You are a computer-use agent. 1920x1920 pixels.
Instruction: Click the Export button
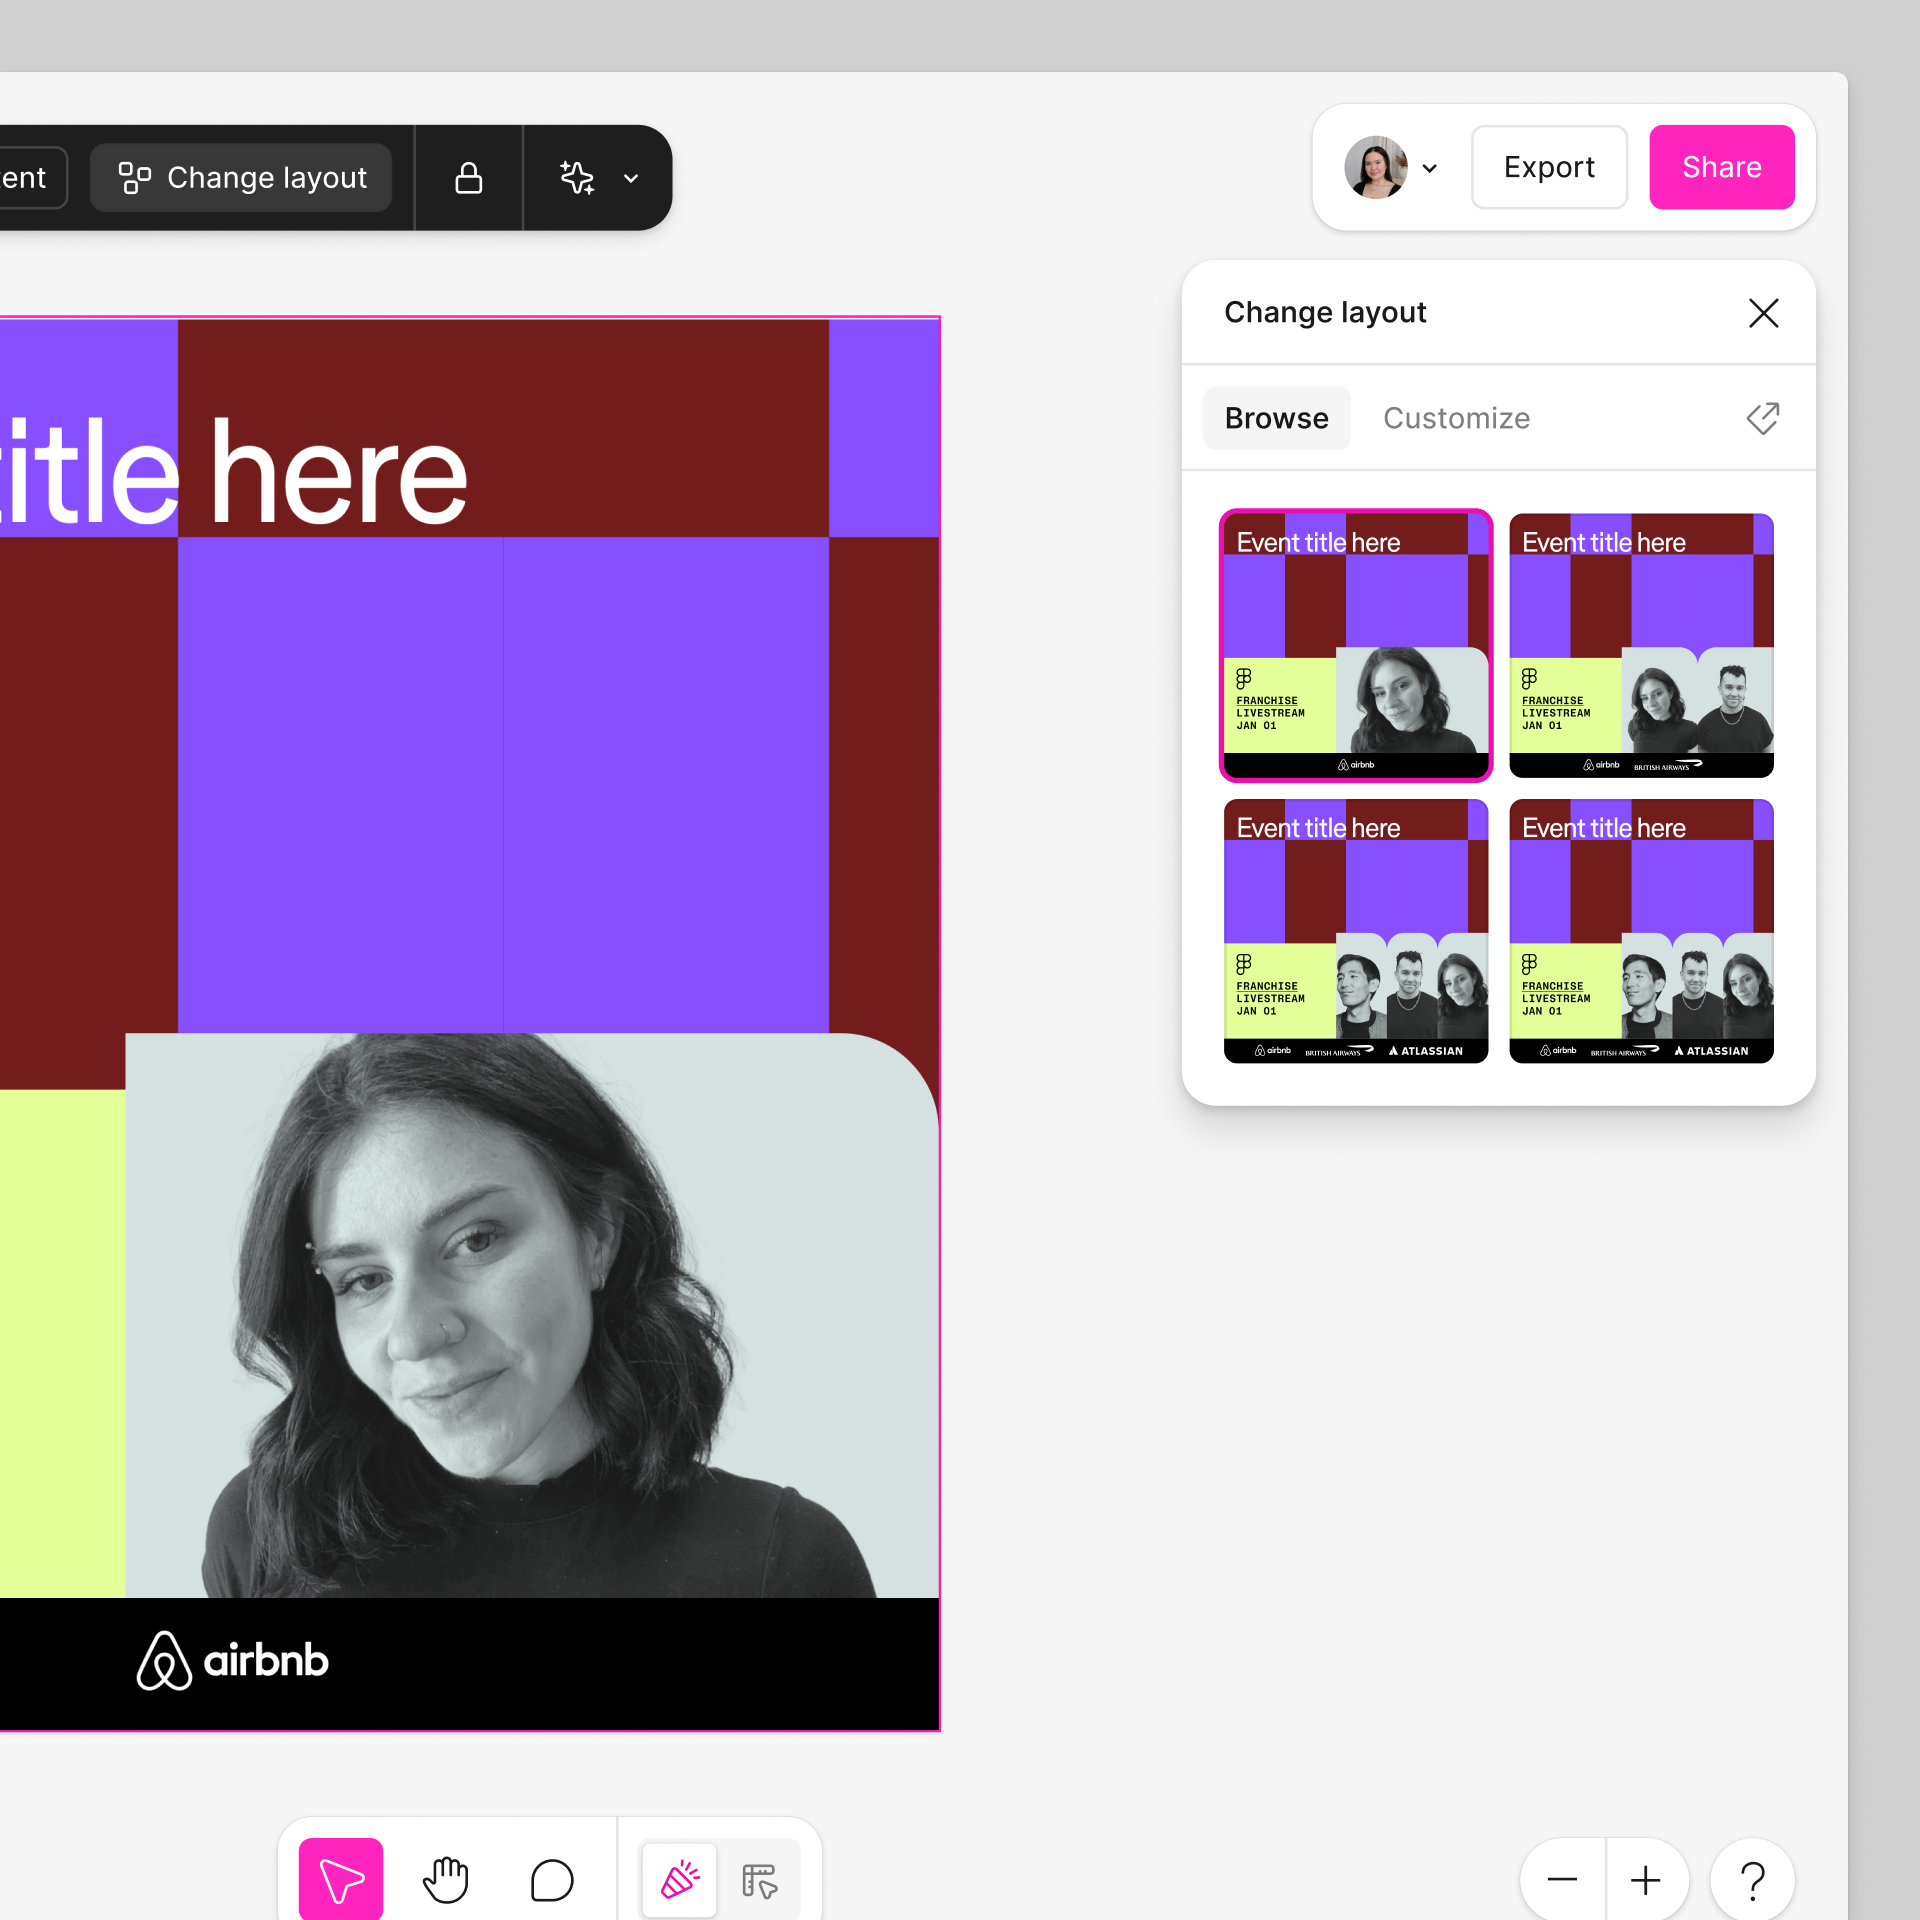1549,167
